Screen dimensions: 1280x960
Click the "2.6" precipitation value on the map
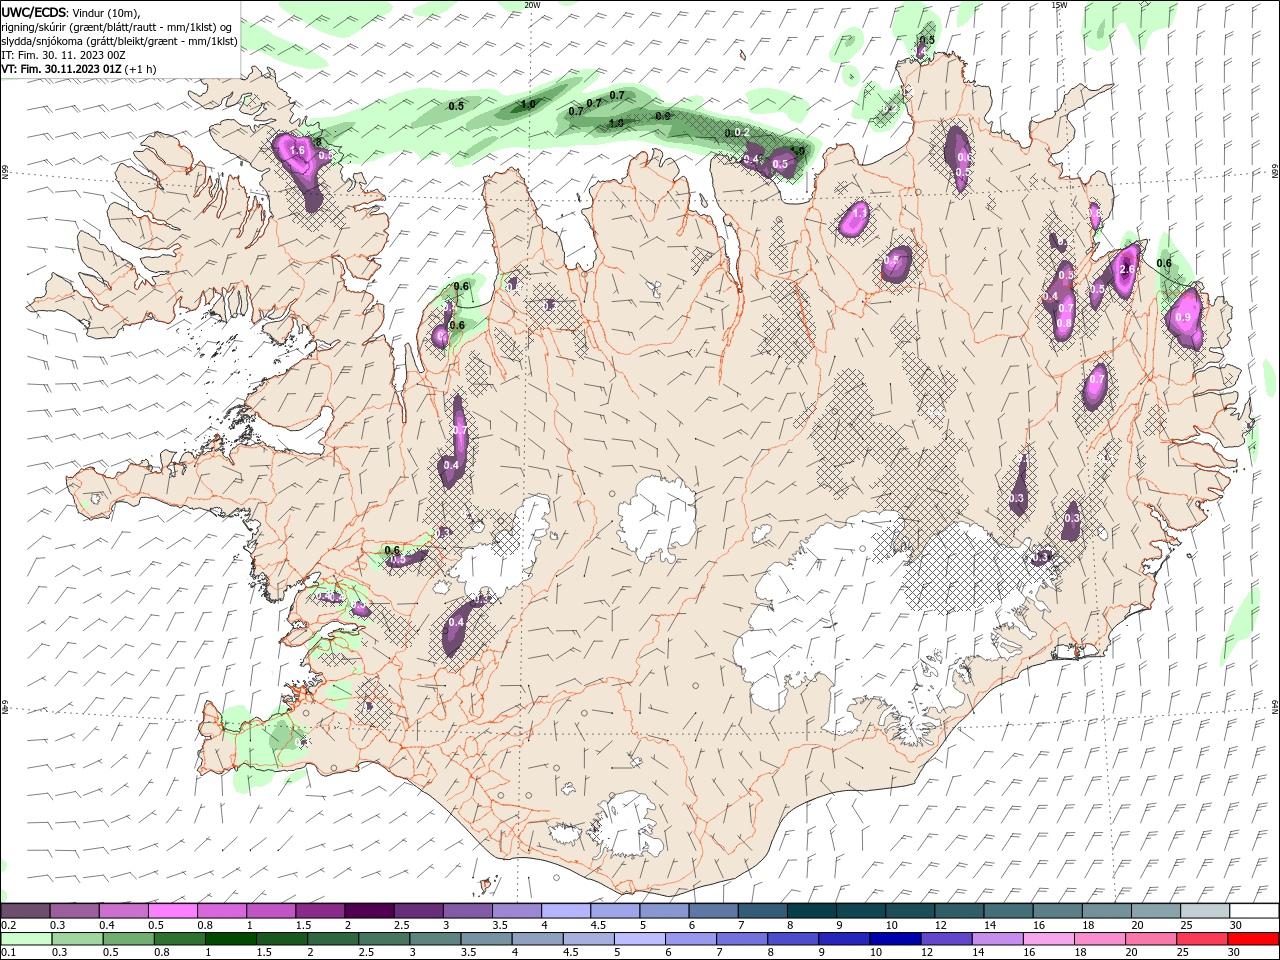click(x=1127, y=269)
